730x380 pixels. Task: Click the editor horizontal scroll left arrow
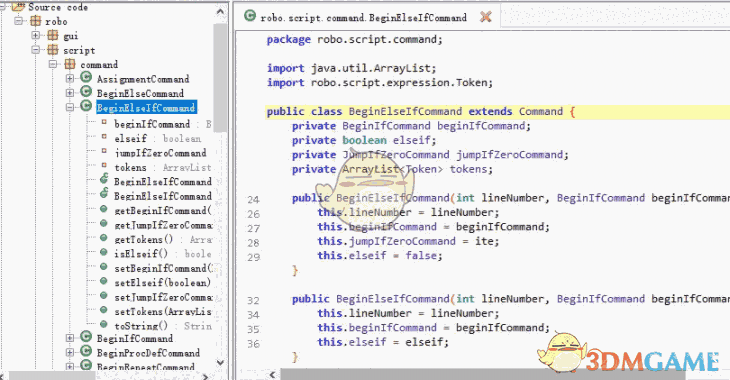click(x=273, y=374)
